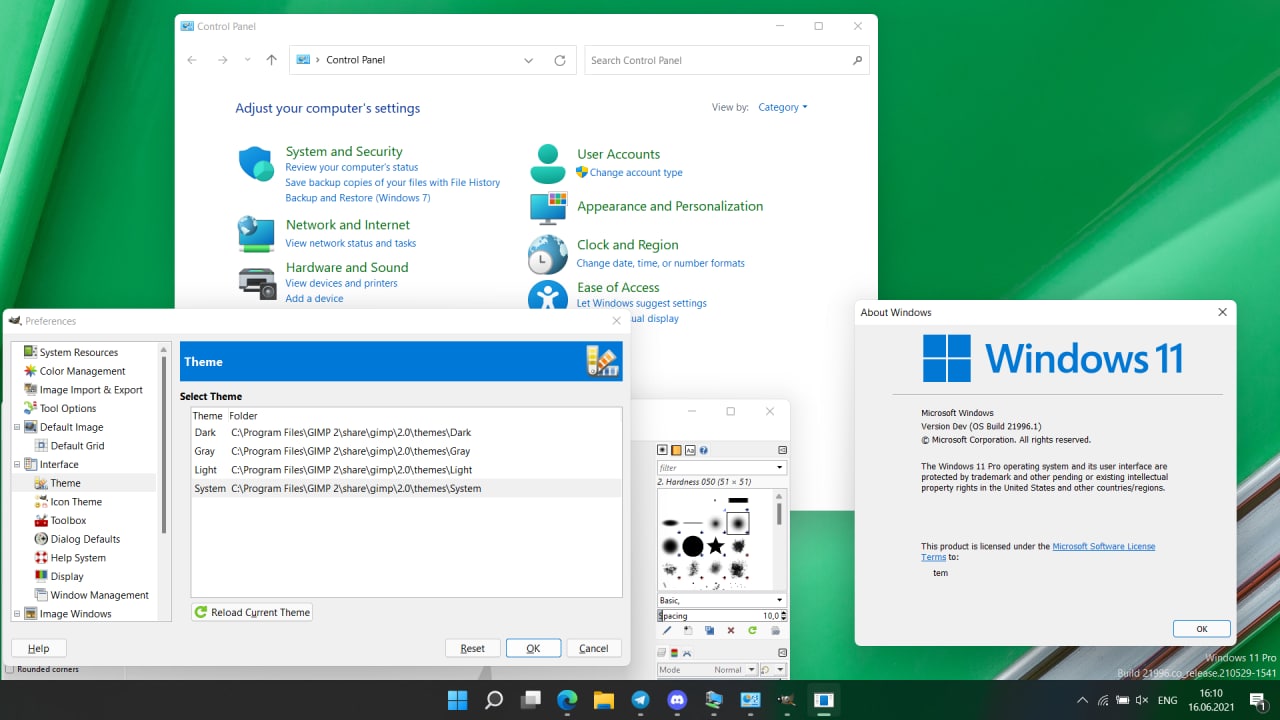This screenshot has height=720, width=1280.
Task: Click the Ease of Access icon
Action: click(x=547, y=297)
